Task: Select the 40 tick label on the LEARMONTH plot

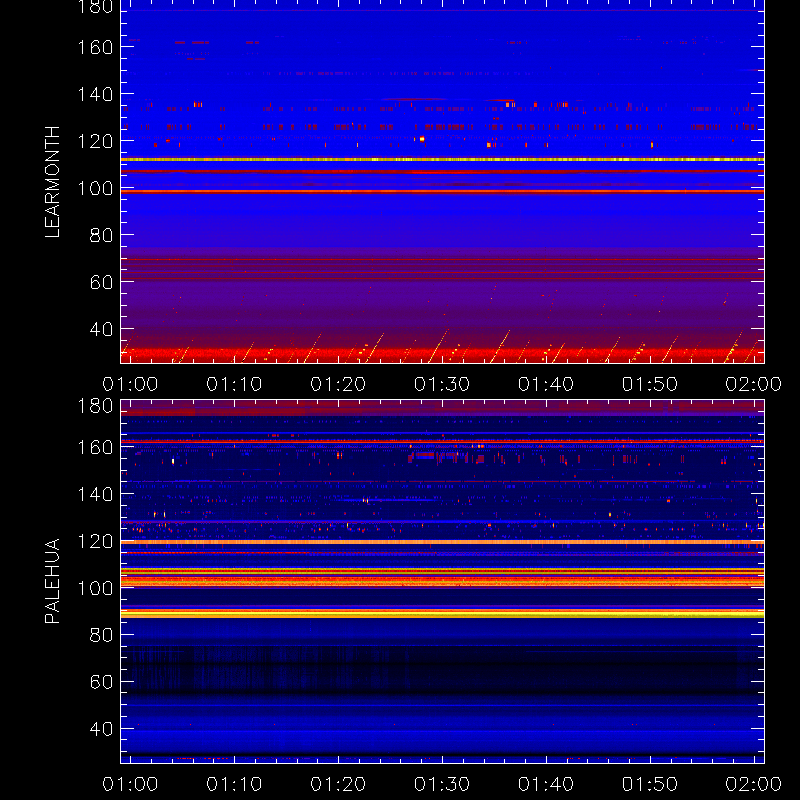Action: (x=102, y=330)
